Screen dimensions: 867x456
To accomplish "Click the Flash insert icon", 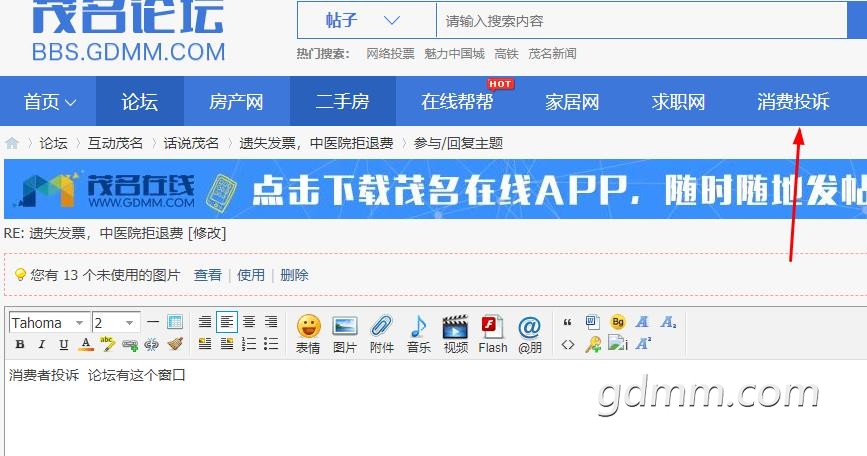I will coord(492,333).
